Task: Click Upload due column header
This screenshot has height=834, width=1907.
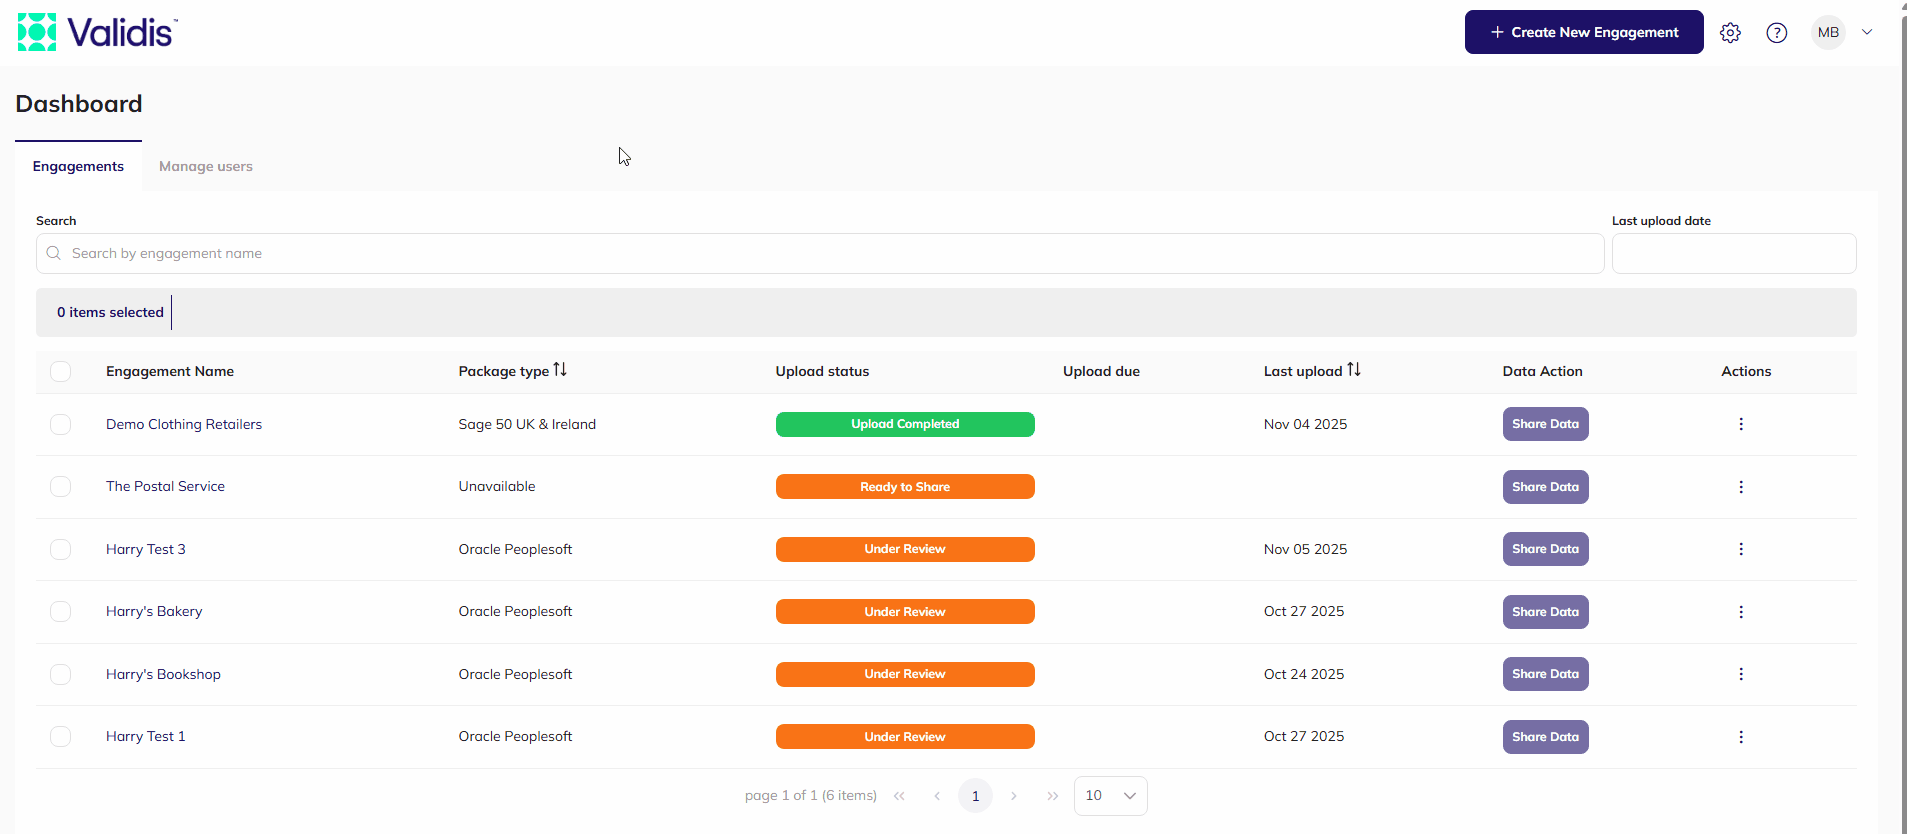Action: (1101, 371)
